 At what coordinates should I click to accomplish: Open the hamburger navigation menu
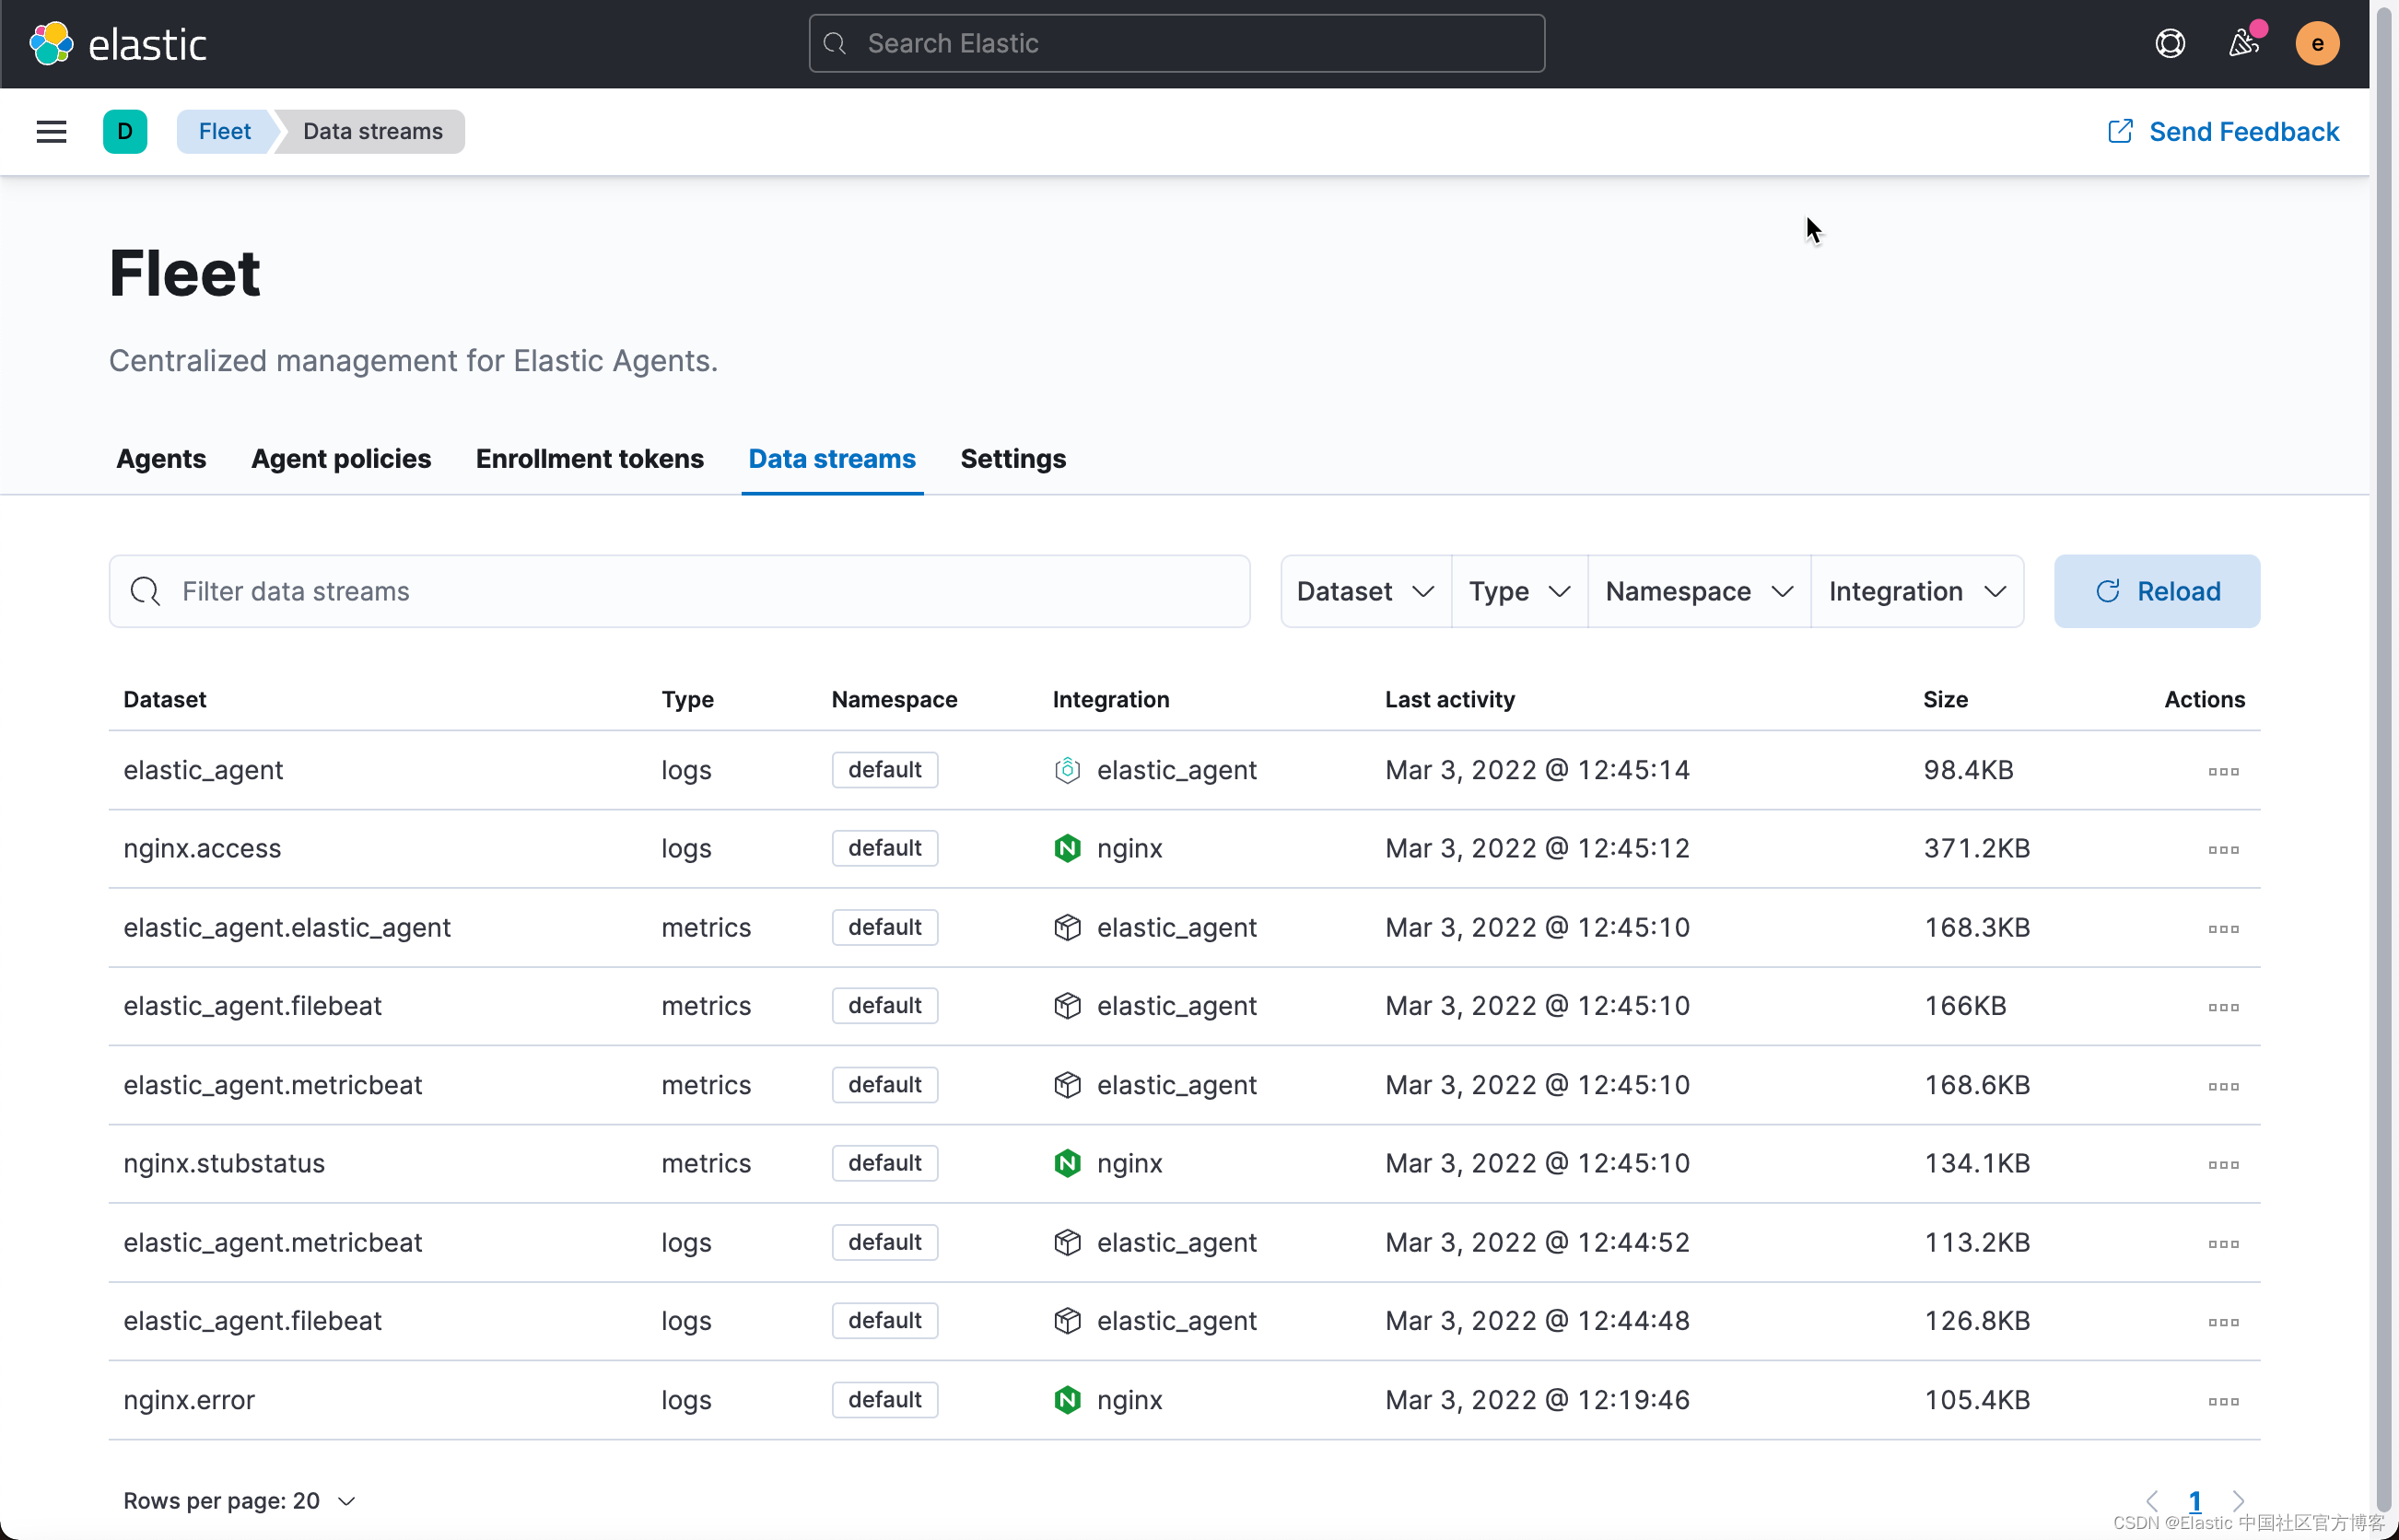pos(51,131)
